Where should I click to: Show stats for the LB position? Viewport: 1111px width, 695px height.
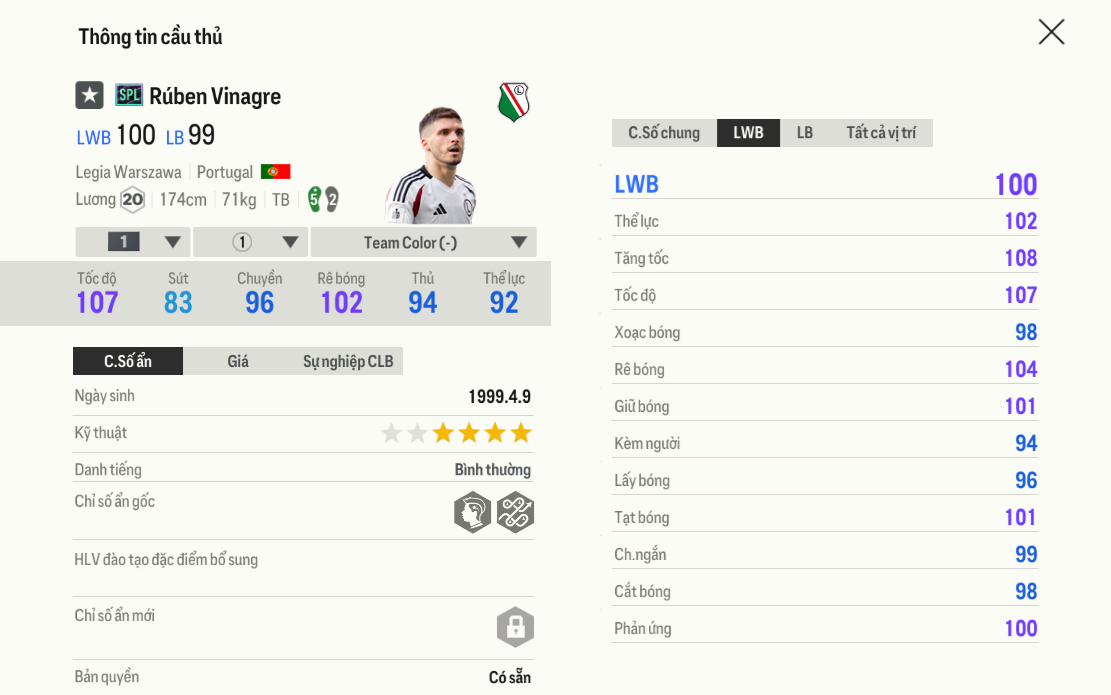(x=804, y=133)
